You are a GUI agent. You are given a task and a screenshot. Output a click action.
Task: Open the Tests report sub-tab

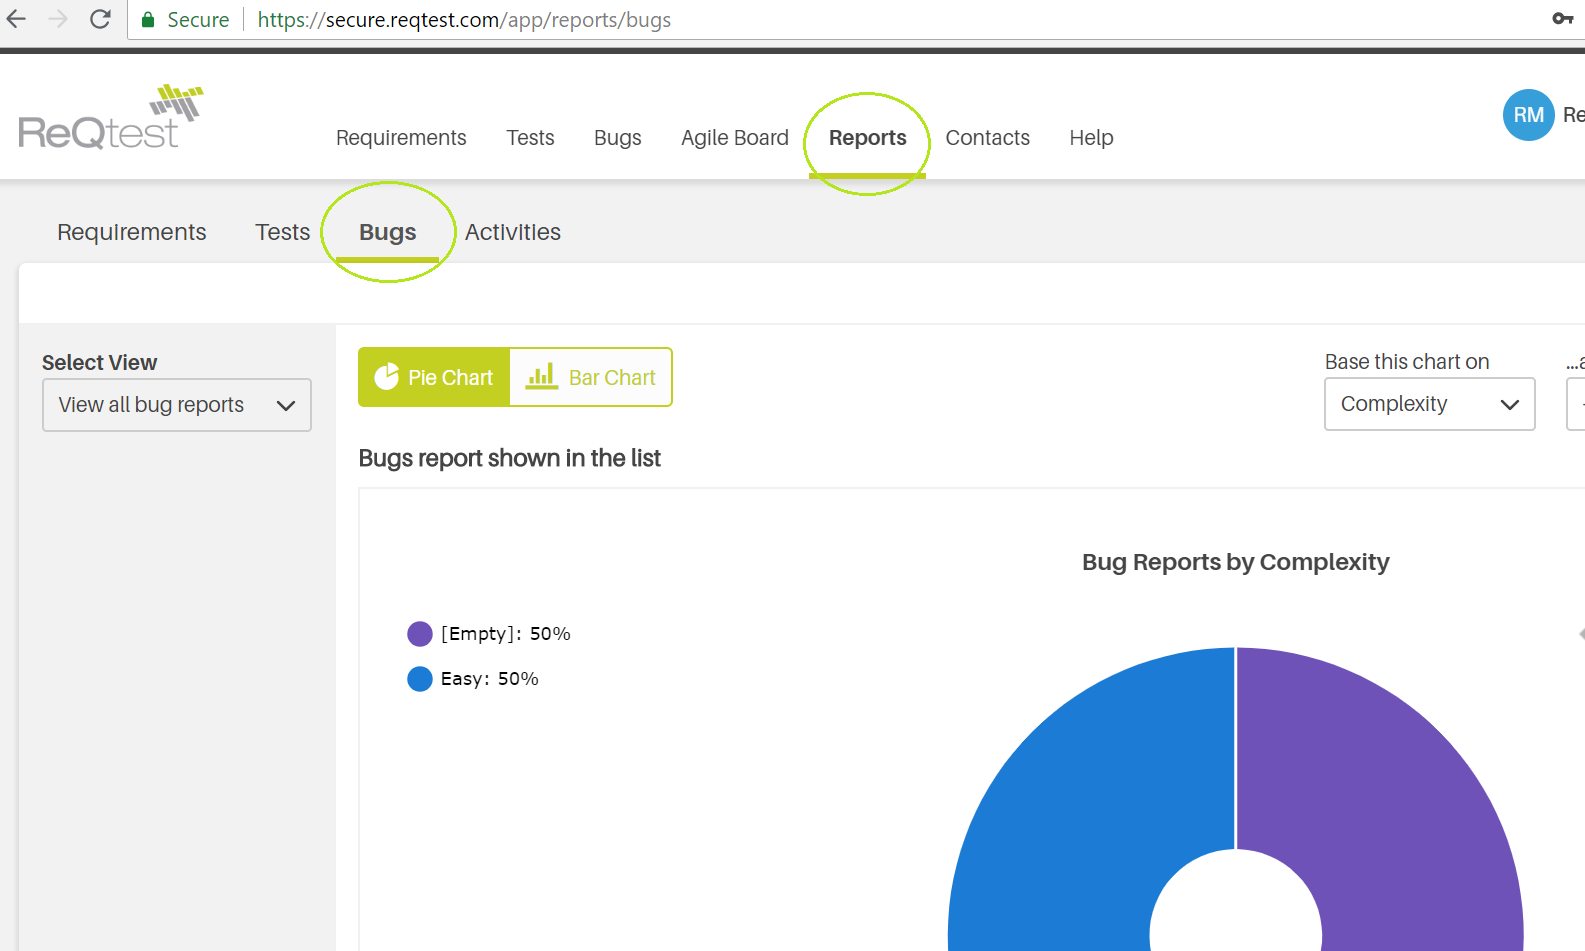282,232
